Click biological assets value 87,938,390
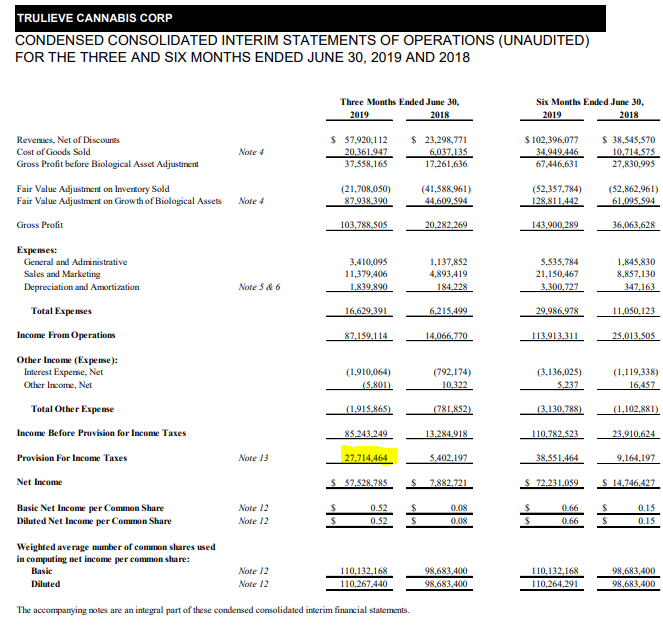 tap(366, 201)
